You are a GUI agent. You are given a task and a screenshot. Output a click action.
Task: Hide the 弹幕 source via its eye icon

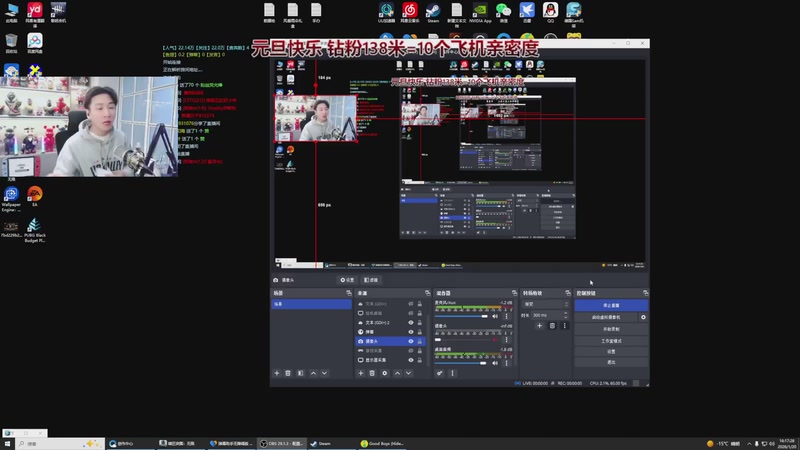coord(411,332)
